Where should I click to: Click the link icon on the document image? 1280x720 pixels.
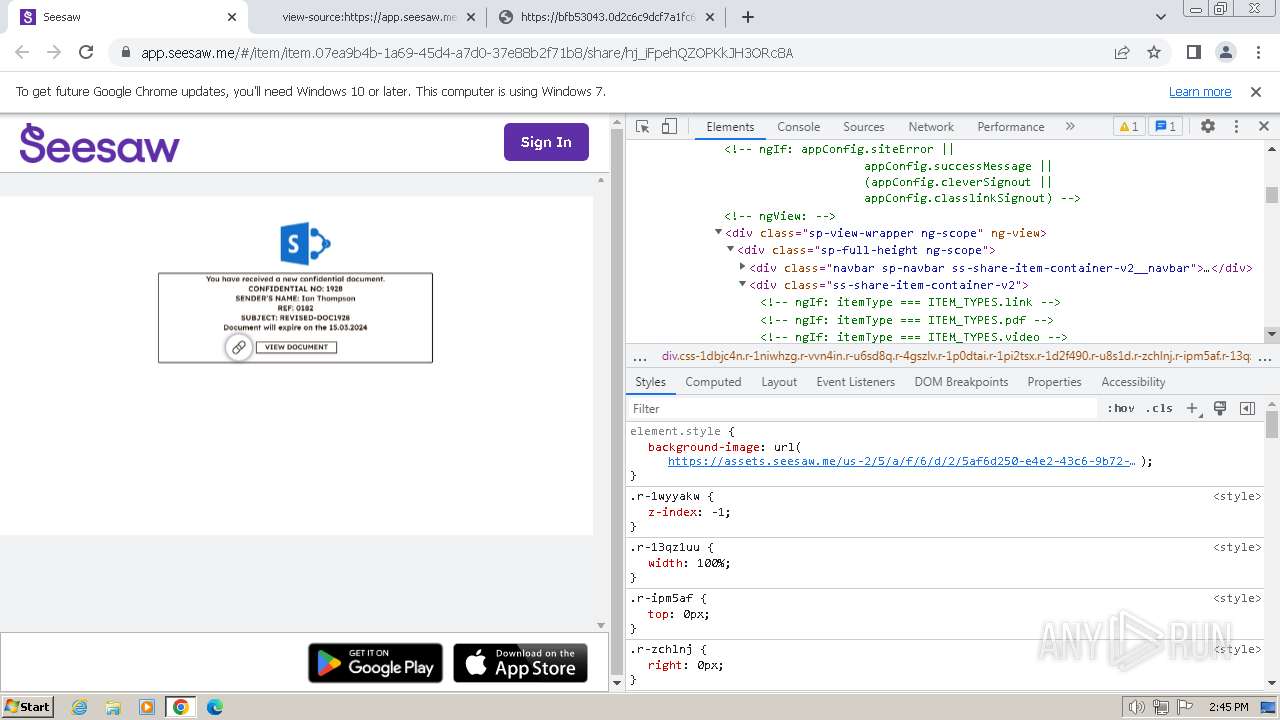tap(238, 347)
